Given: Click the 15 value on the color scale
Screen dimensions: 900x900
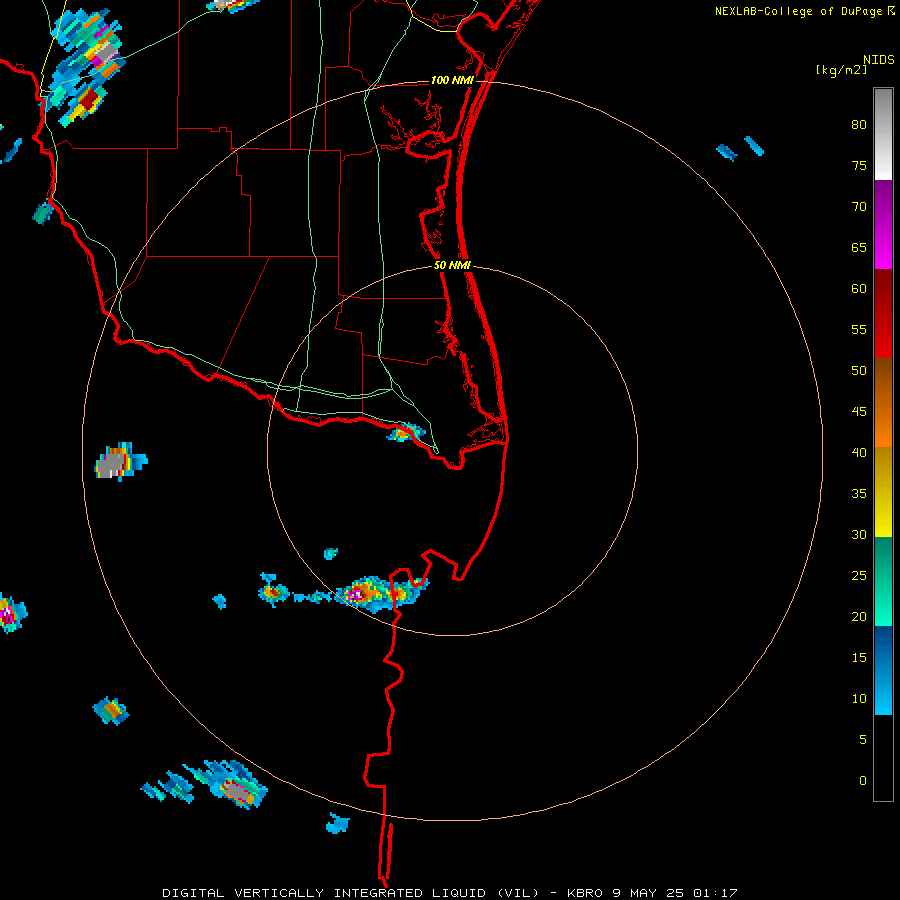Looking at the screenshot, I should pos(859,657).
